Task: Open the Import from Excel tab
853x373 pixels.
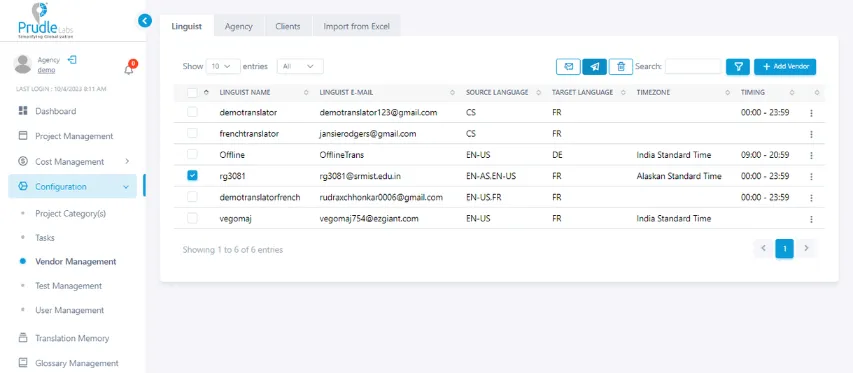Action: click(356, 26)
